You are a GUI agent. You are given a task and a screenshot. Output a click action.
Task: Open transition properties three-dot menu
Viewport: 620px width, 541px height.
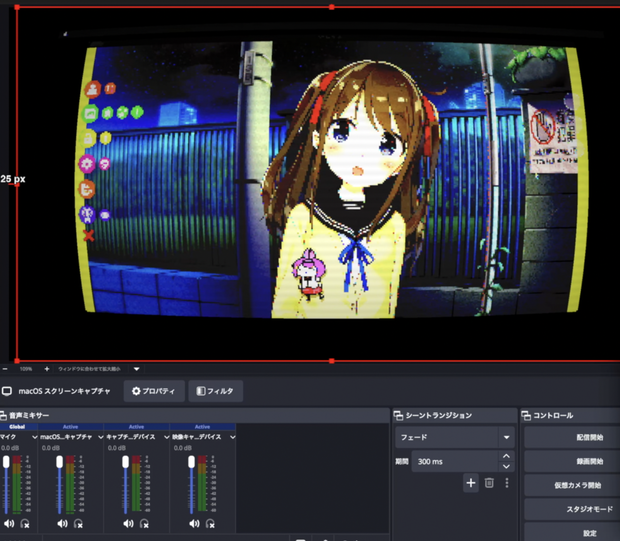[507, 483]
